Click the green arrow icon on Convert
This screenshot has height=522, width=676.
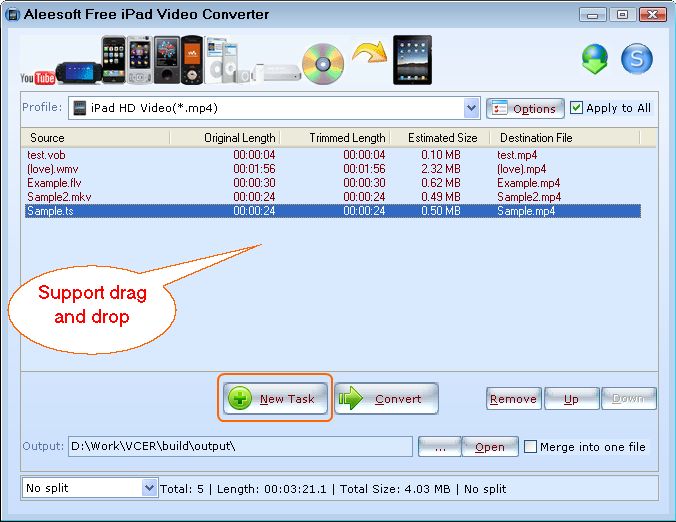(351, 398)
